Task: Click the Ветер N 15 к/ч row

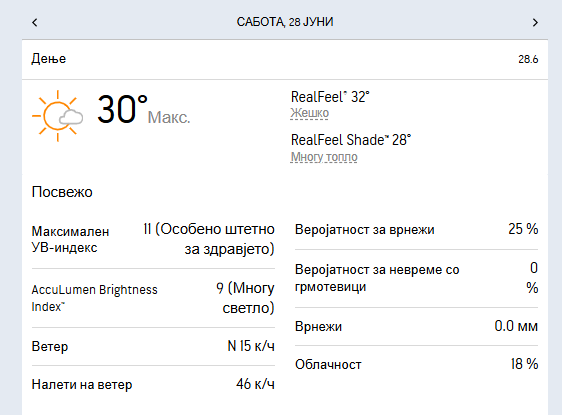Action: [153, 346]
